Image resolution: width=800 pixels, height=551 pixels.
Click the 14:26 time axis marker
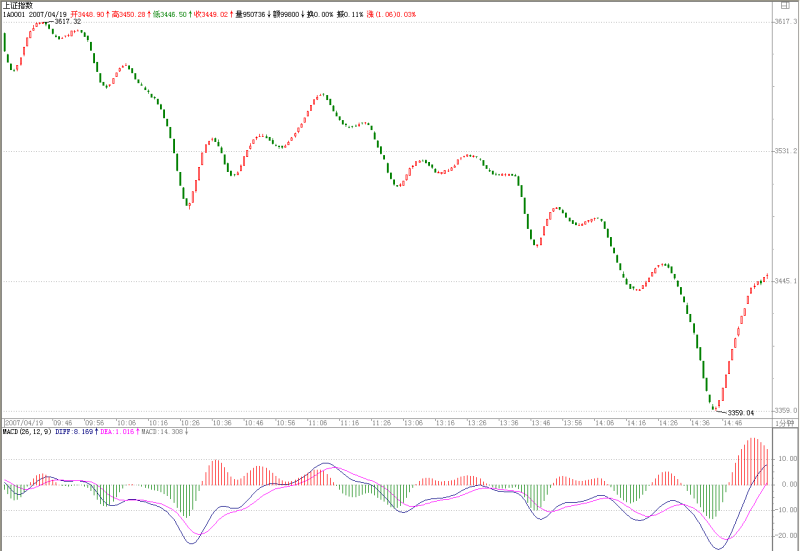click(668, 423)
